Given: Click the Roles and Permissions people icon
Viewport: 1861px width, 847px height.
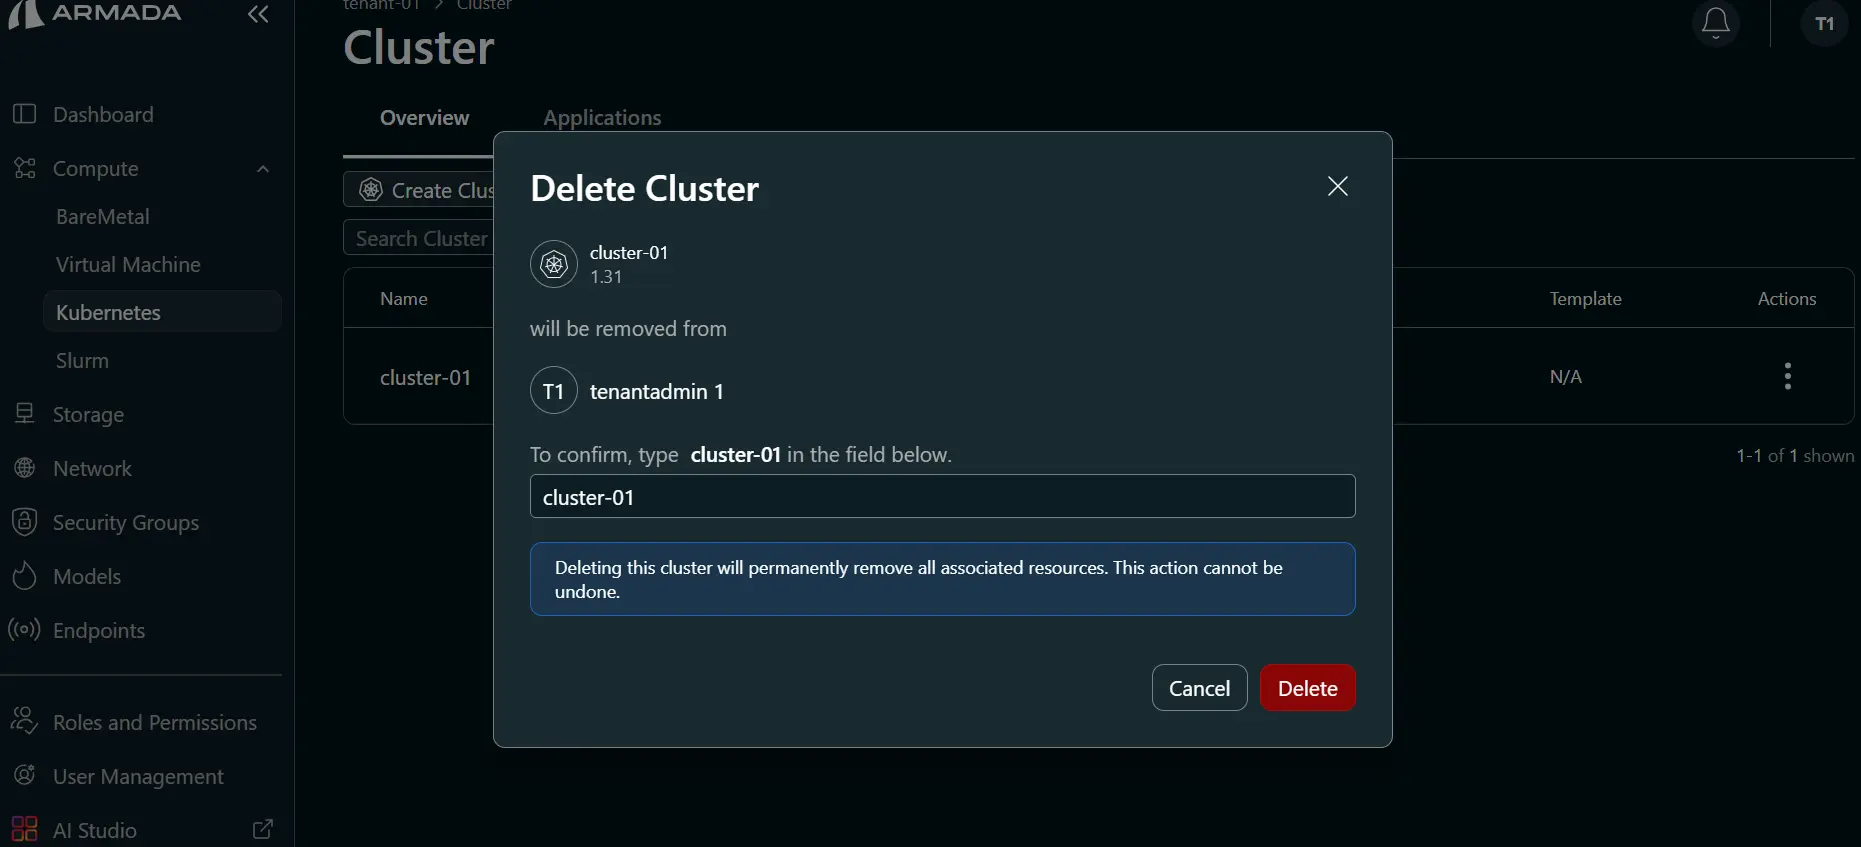Looking at the screenshot, I should [24, 721].
